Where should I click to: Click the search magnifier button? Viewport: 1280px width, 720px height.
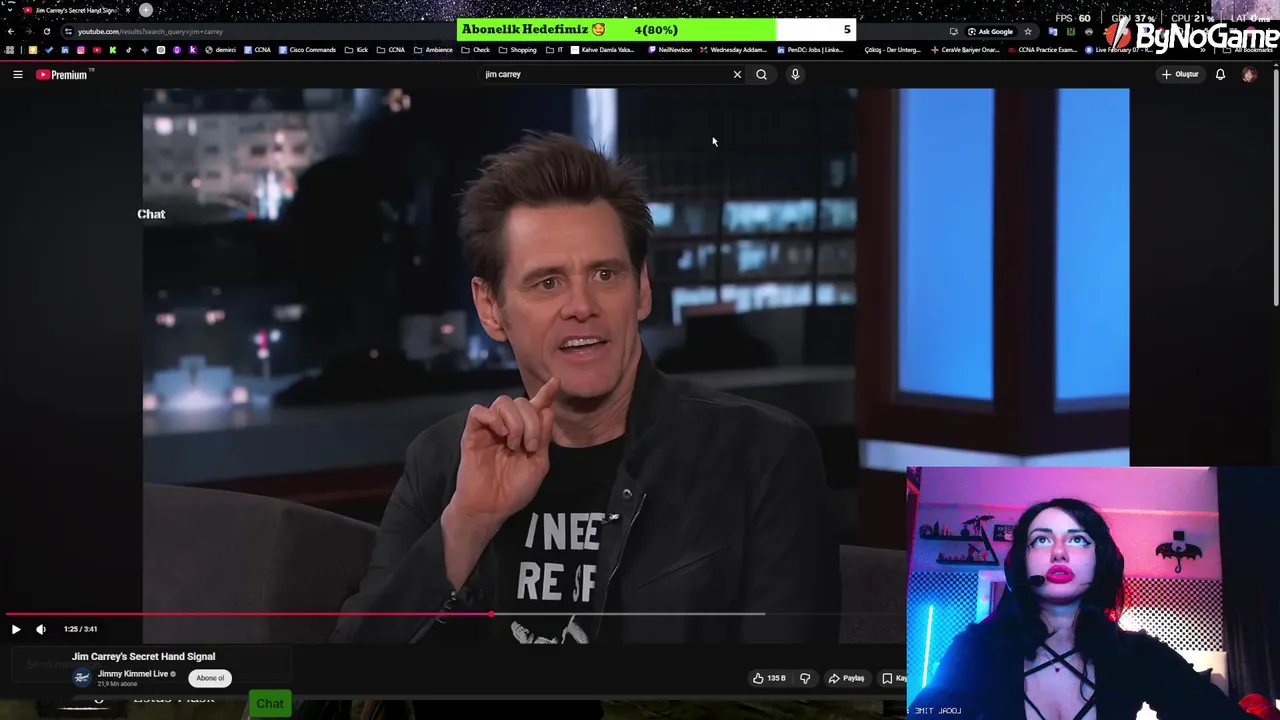761,74
